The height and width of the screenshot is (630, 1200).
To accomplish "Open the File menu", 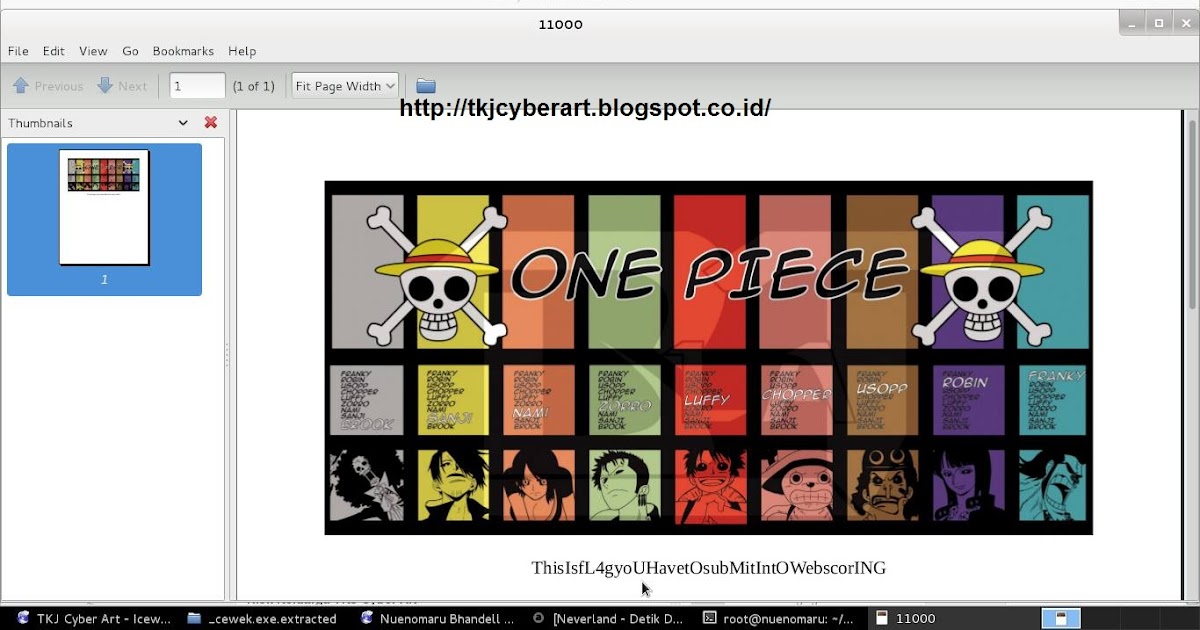I will 18,51.
